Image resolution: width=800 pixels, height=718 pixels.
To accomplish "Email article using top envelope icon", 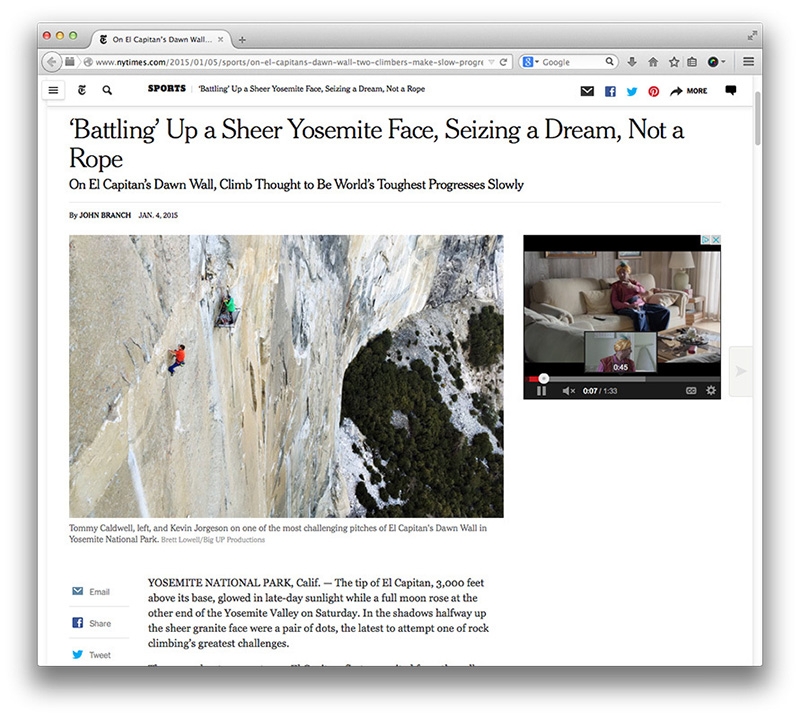I will tap(587, 91).
